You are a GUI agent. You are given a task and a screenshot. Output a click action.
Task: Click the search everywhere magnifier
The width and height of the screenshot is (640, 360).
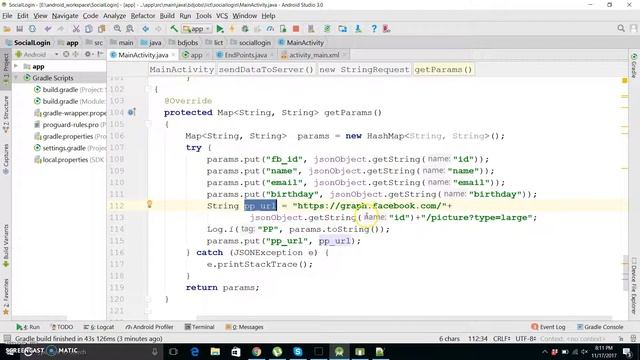(x=621, y=28)
